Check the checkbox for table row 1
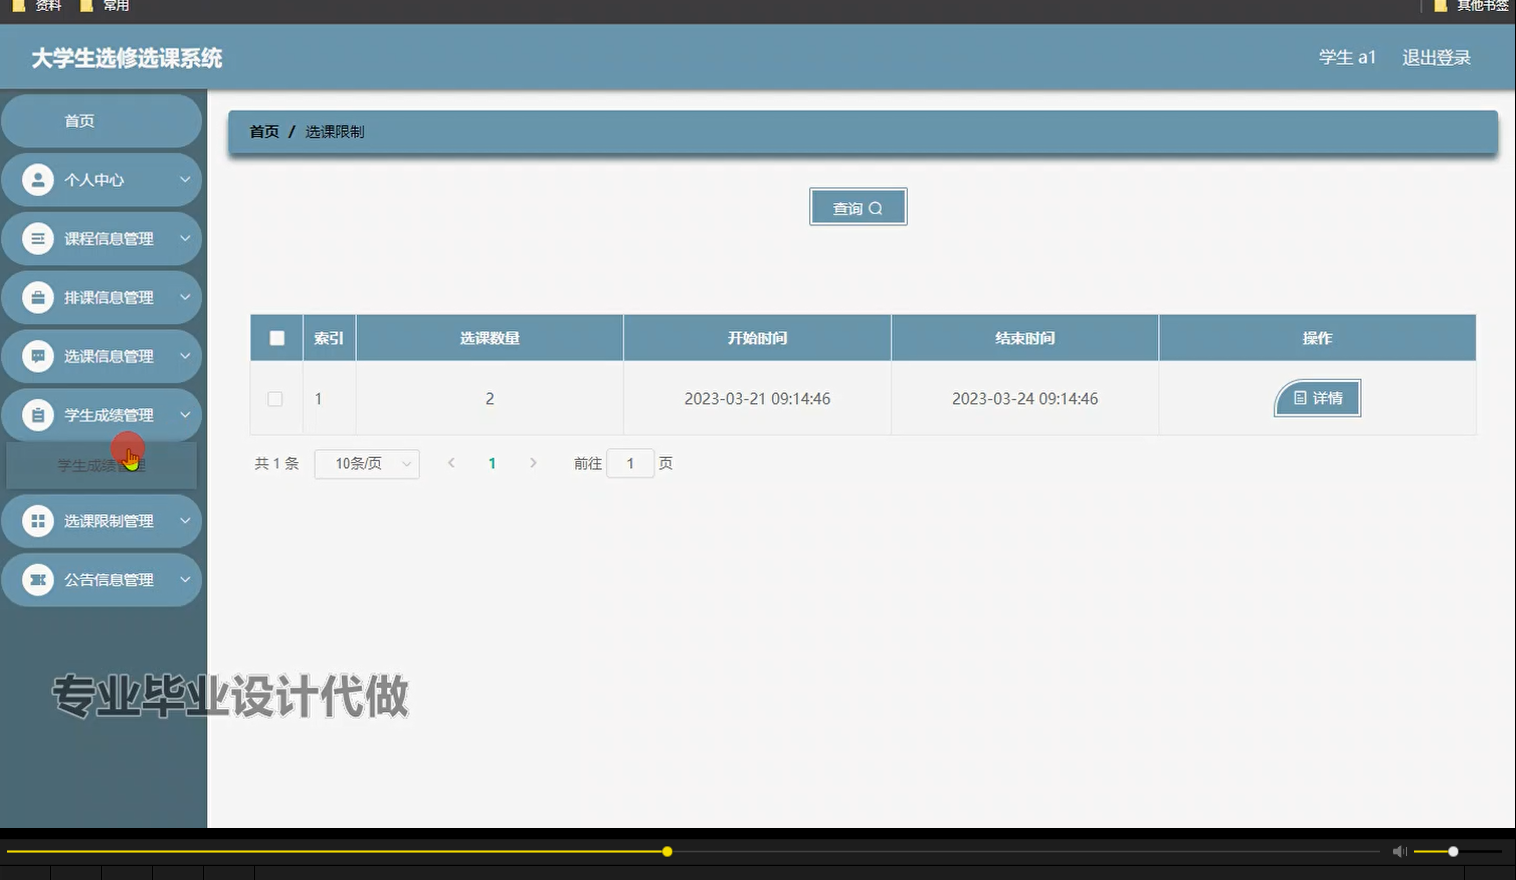The width and height of the screenshot is (1516, 880). click(276, 398)
